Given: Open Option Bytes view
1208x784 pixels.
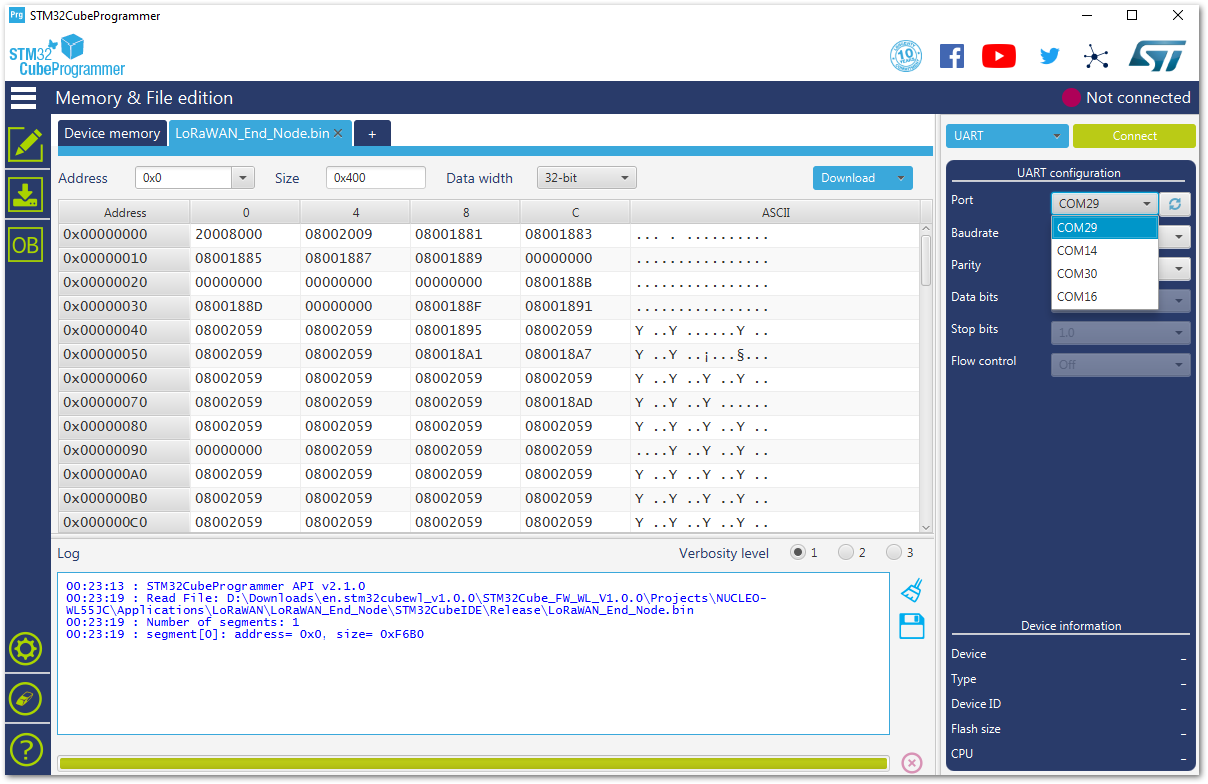Looking at the screenshot, I should (x=25, y=245).
